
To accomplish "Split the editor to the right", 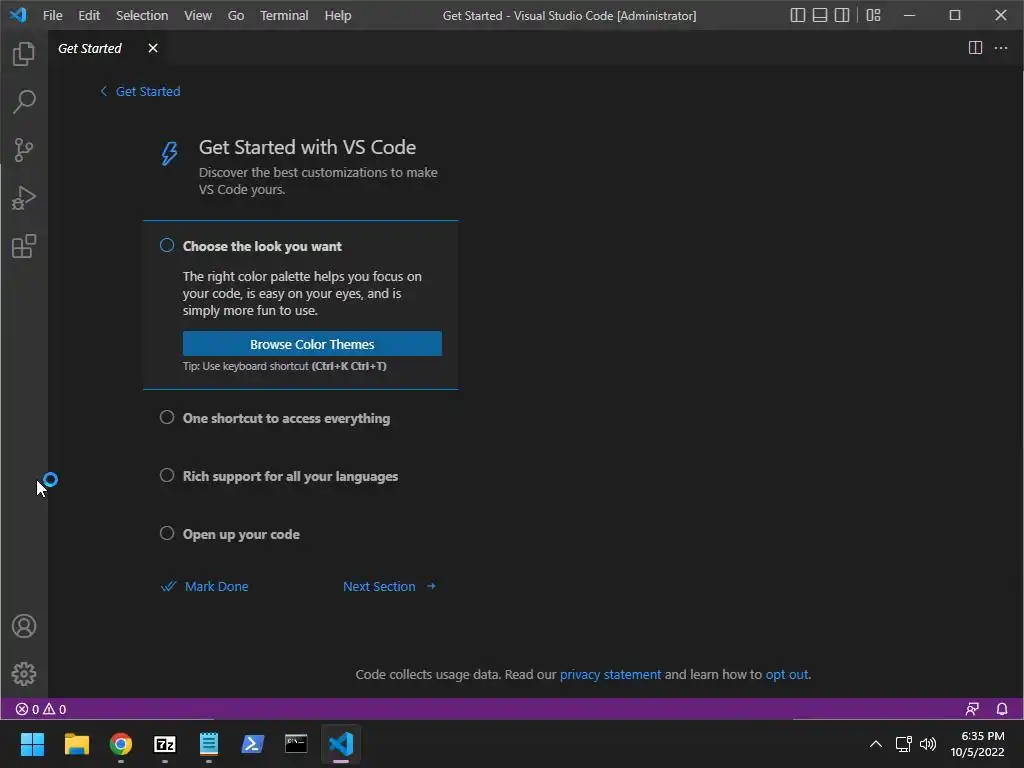I will click(975, 48).
